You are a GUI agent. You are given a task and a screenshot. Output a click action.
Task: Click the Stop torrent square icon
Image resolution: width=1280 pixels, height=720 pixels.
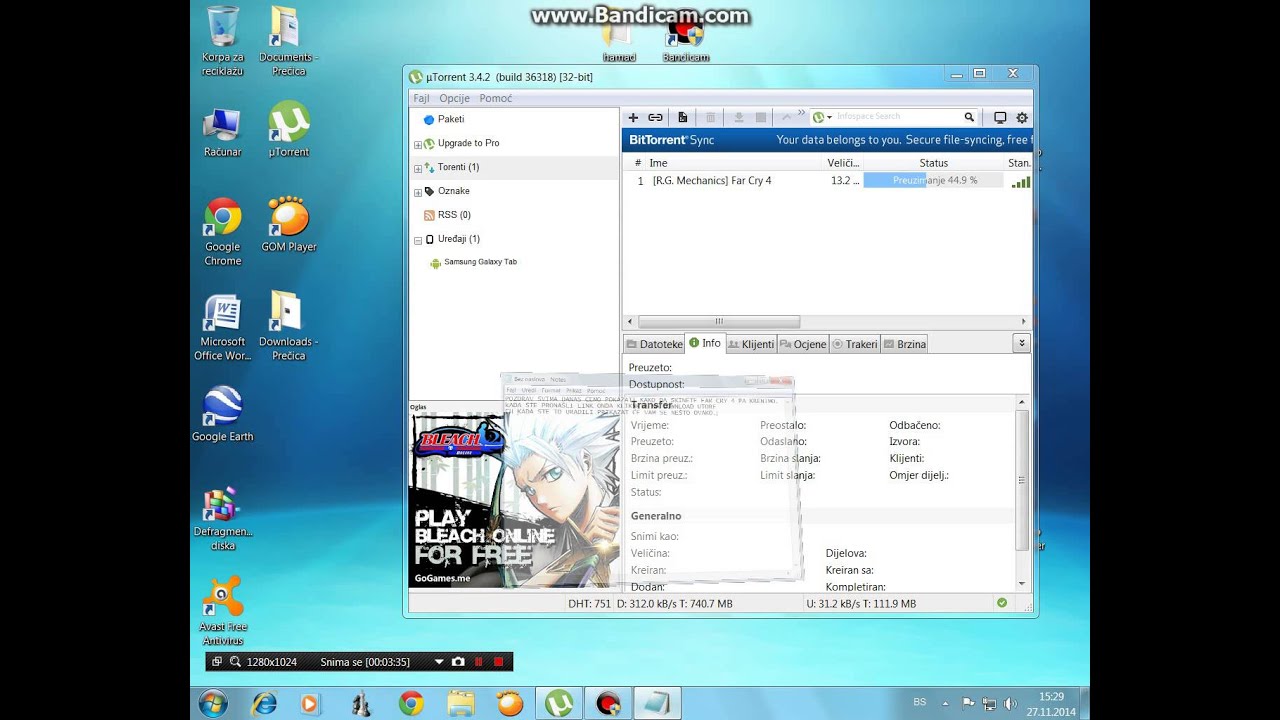pos(761,118)
